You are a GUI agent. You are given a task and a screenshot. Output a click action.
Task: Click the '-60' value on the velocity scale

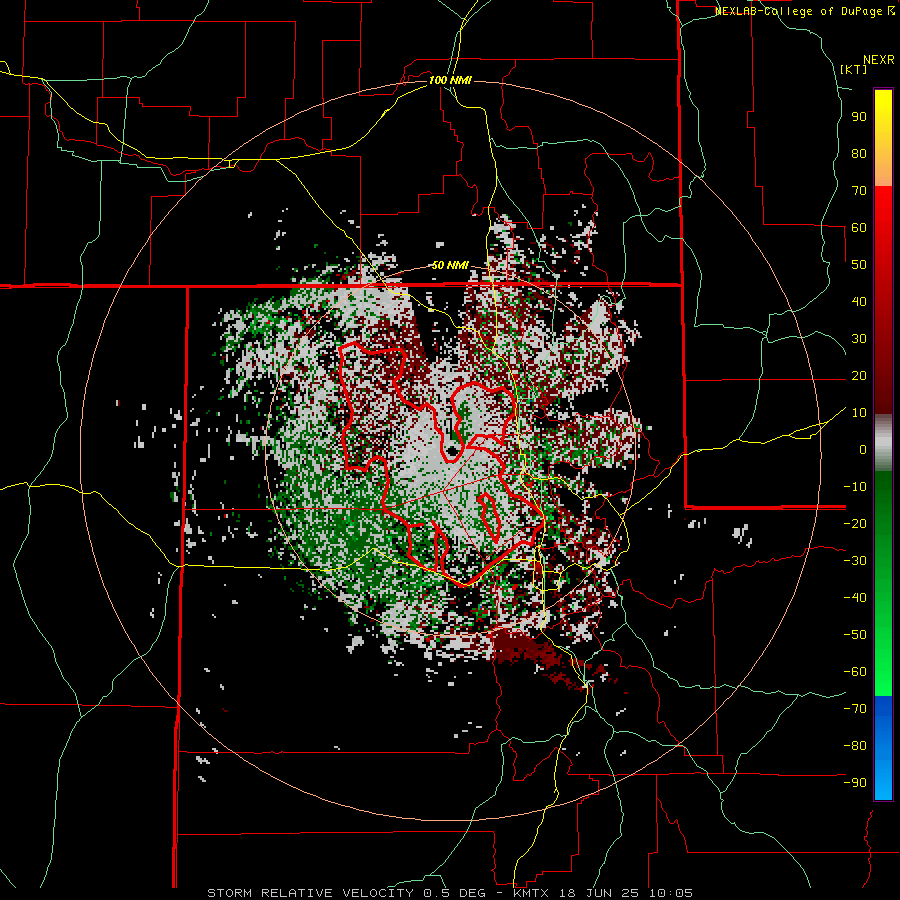855,672
